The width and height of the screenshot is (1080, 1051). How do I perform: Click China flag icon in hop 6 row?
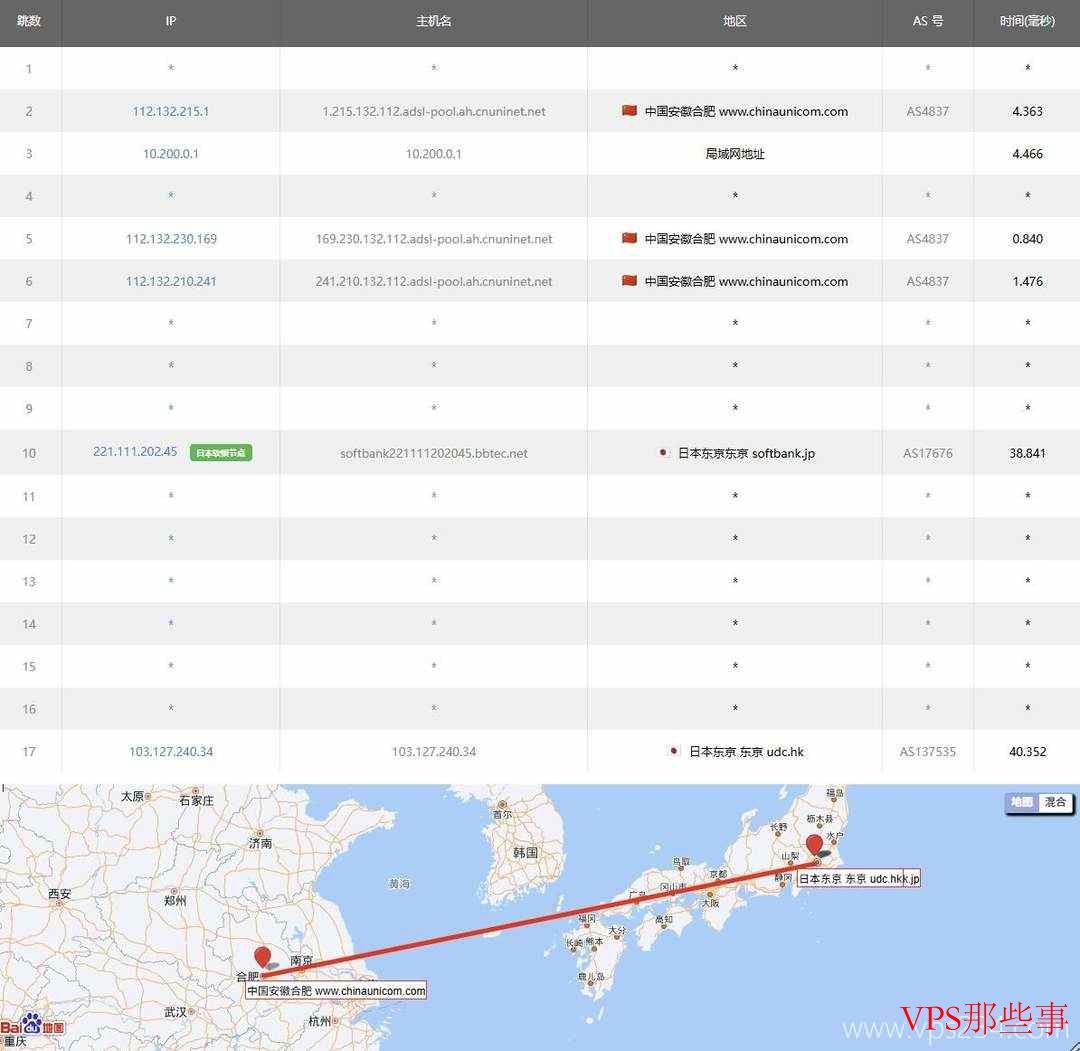(x=629, y=280)
